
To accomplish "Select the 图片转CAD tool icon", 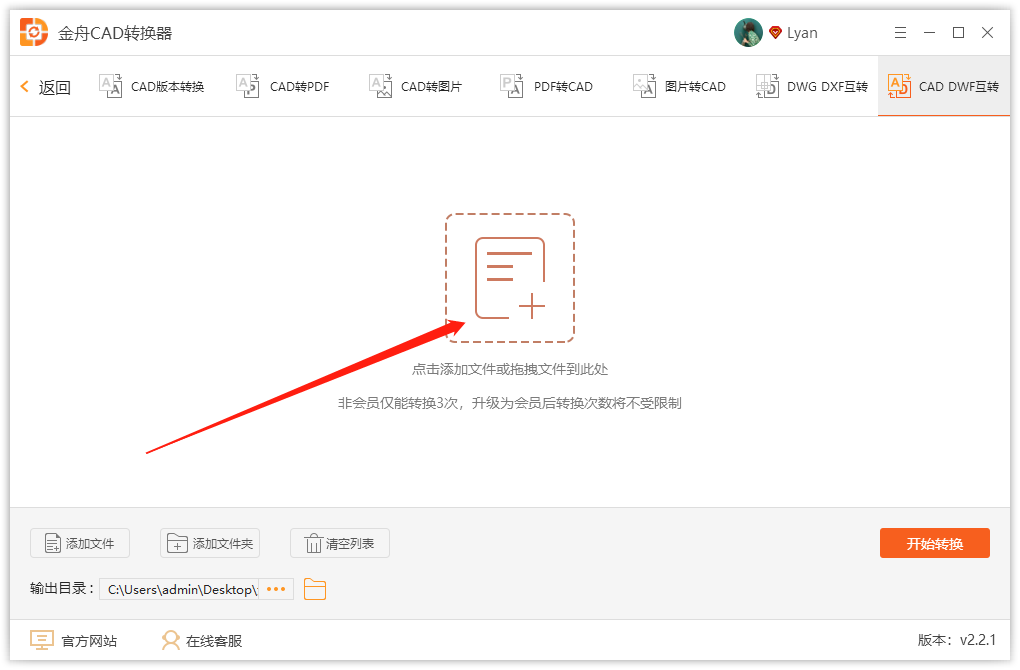I will coord(644,85).
